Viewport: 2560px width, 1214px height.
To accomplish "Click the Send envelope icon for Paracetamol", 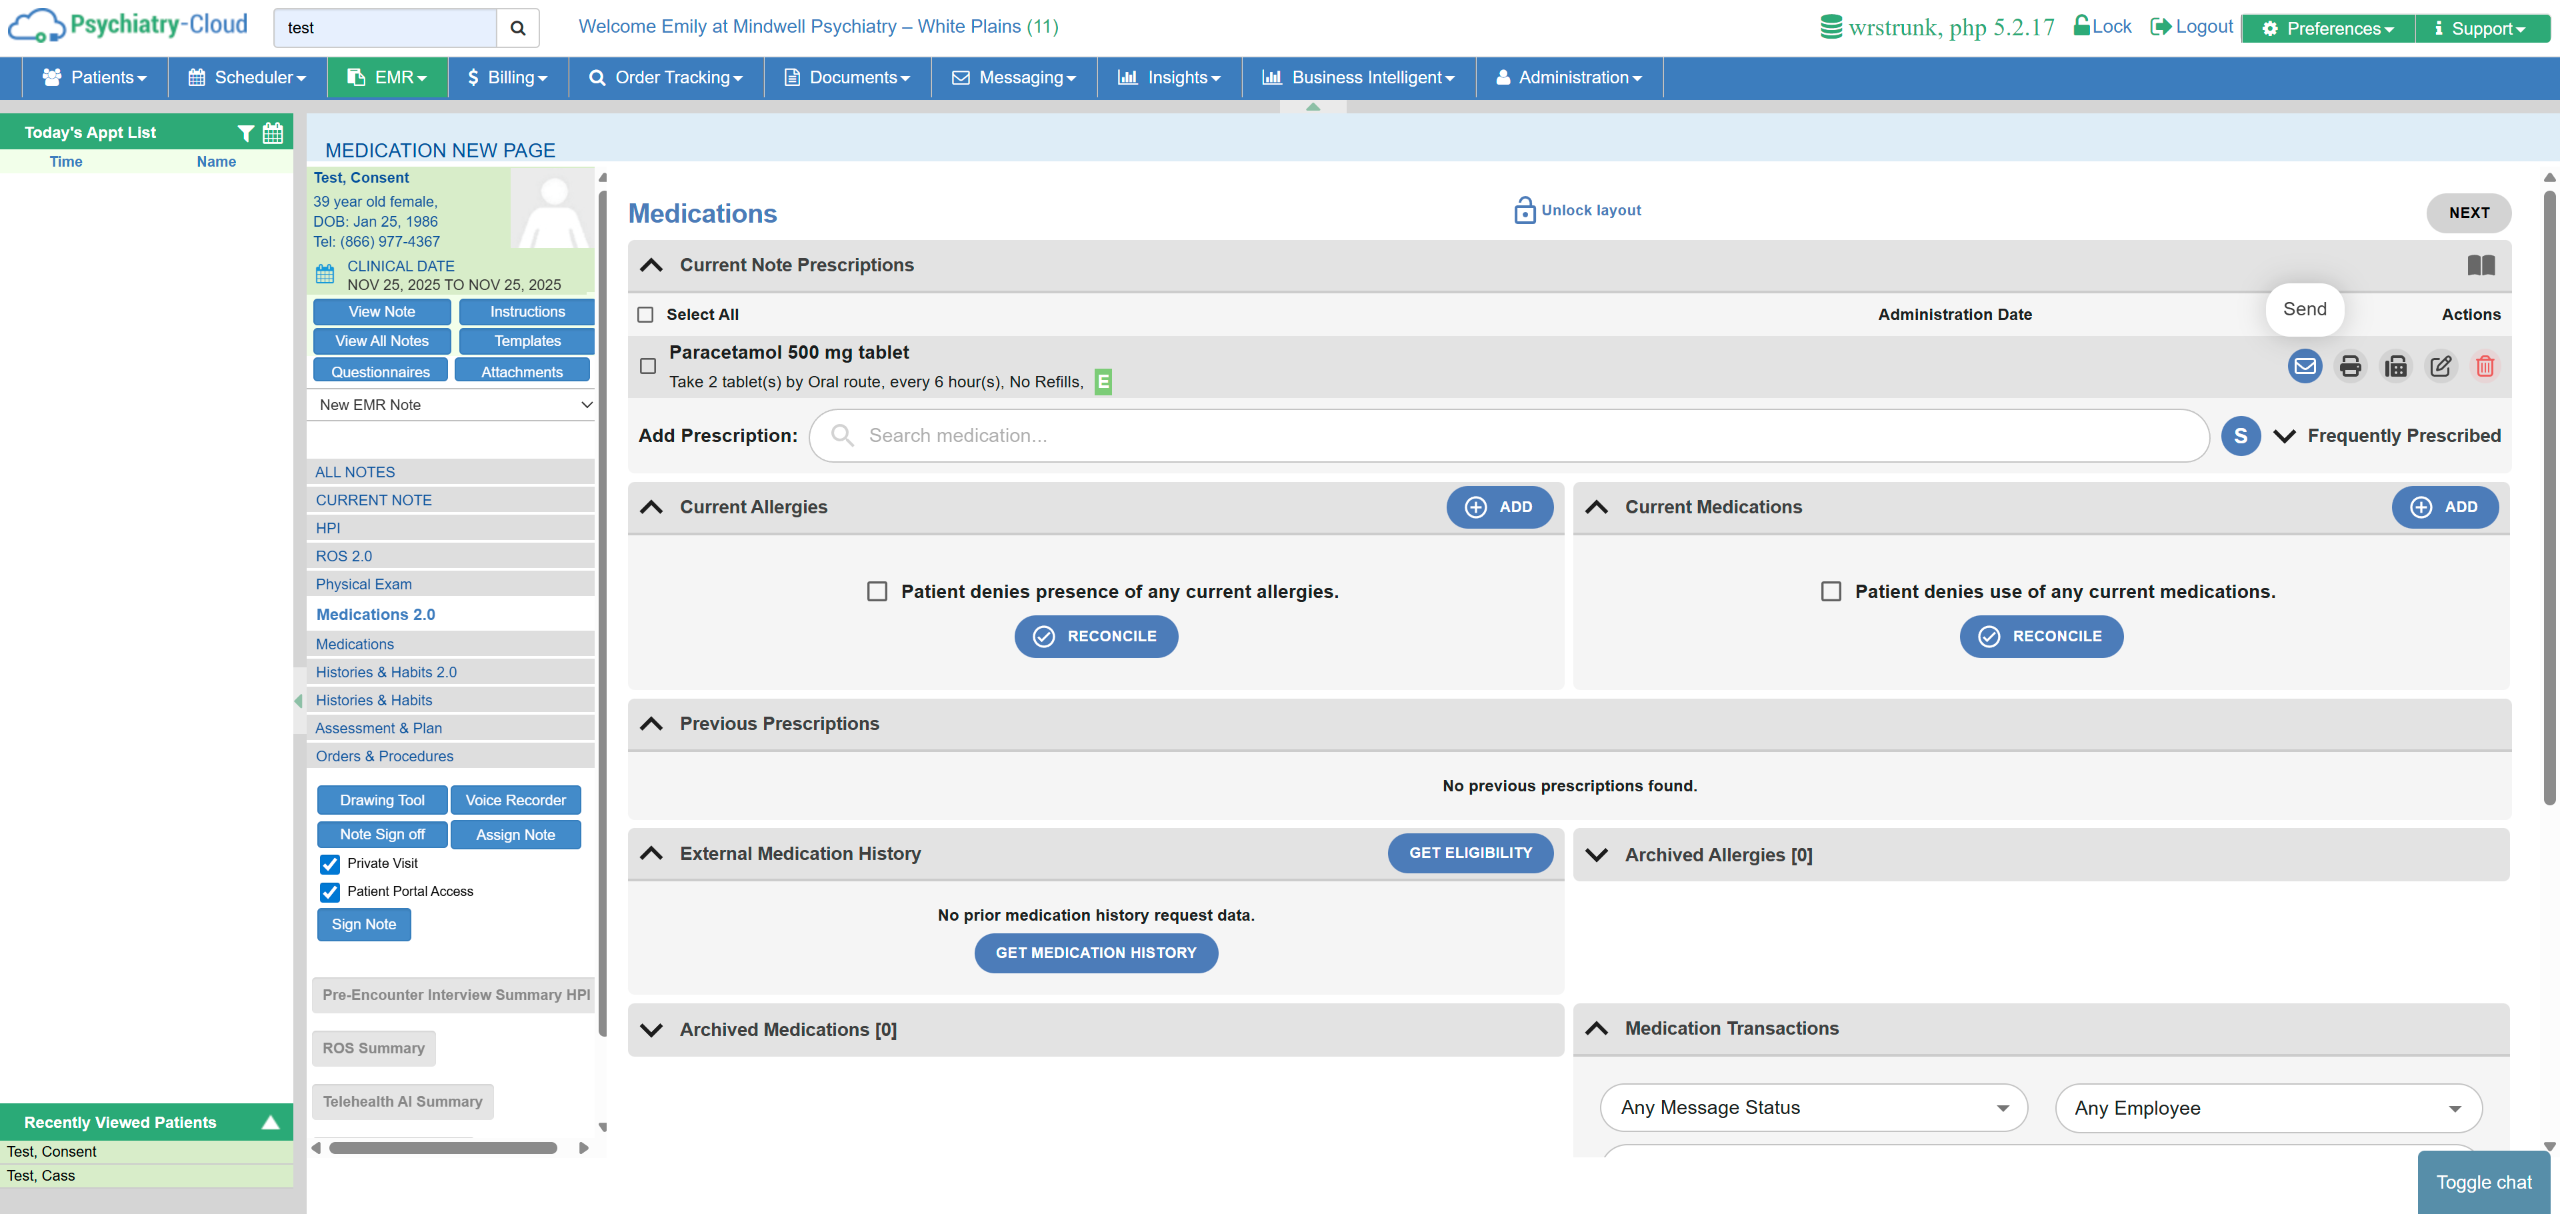I will pos(2305,366).
